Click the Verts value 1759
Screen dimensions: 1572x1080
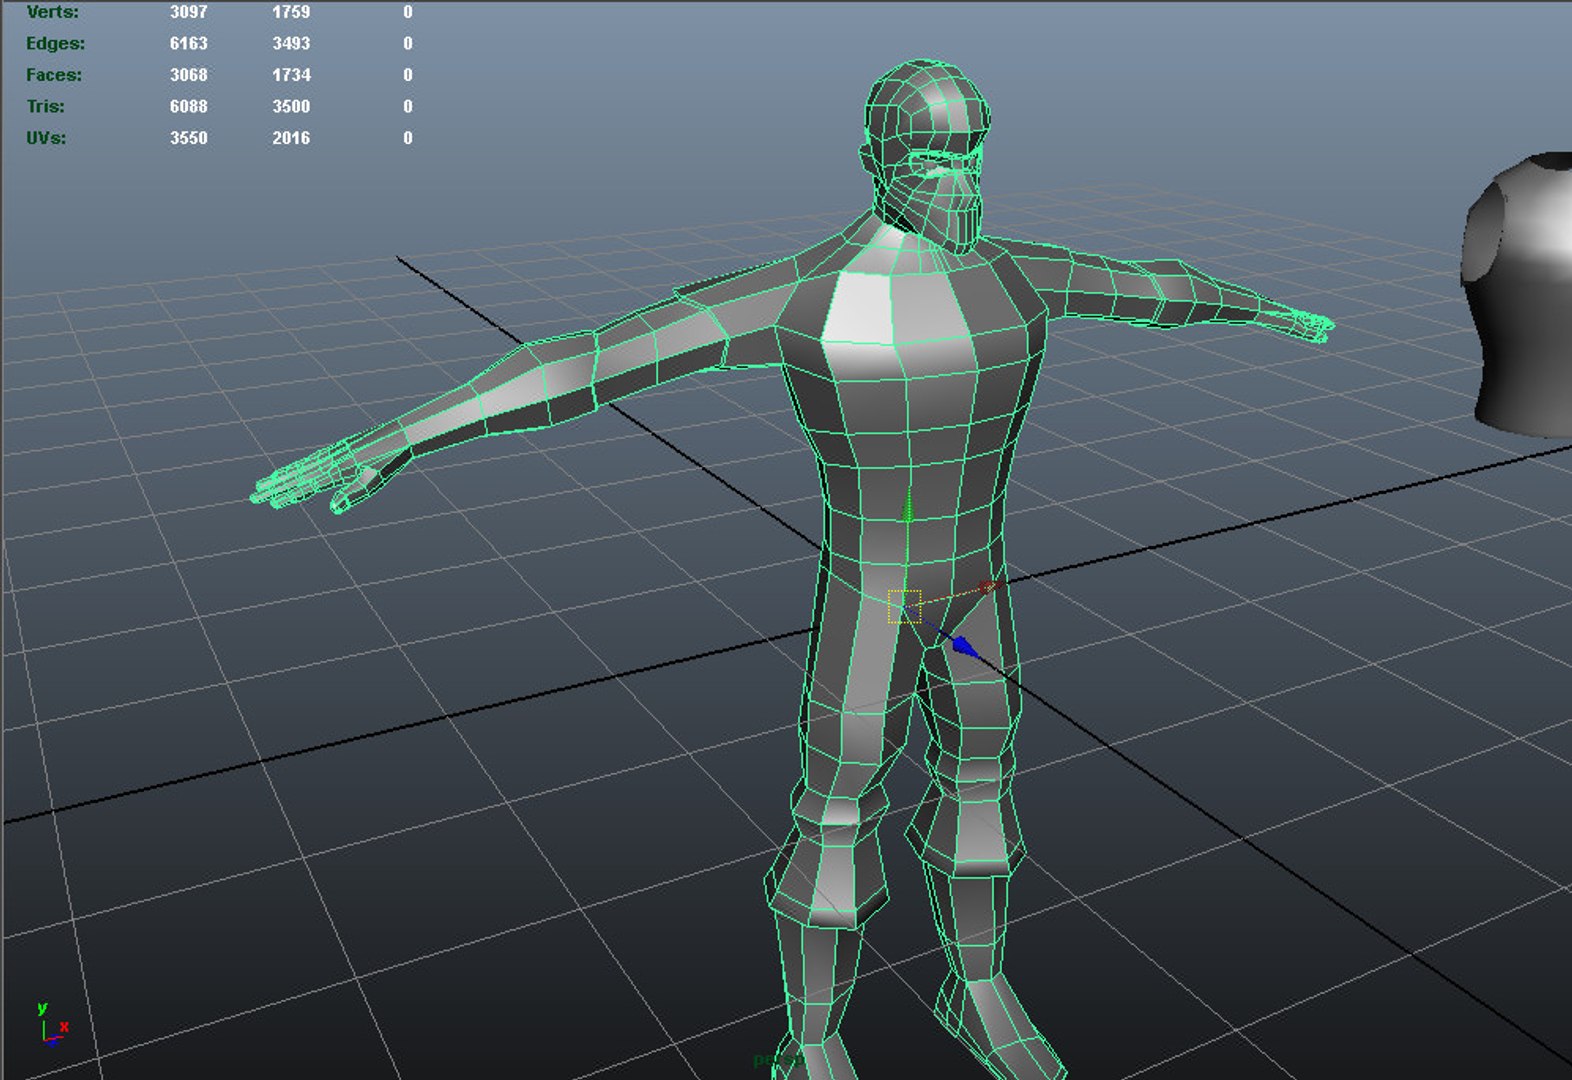tap(291, 12)
